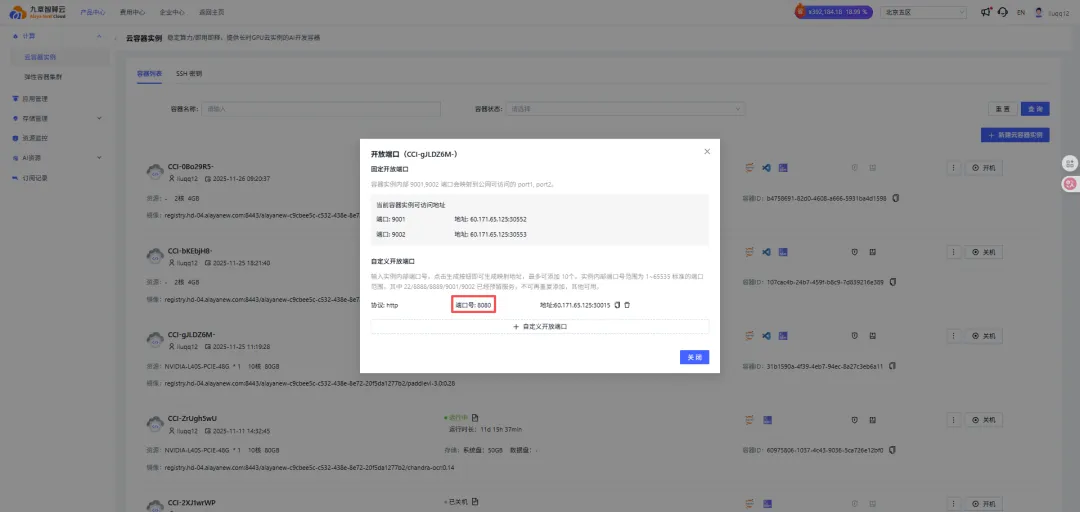Open the customer support headset icon
This screenshot has height=512, width=1080.
(x=1002, y=13)
